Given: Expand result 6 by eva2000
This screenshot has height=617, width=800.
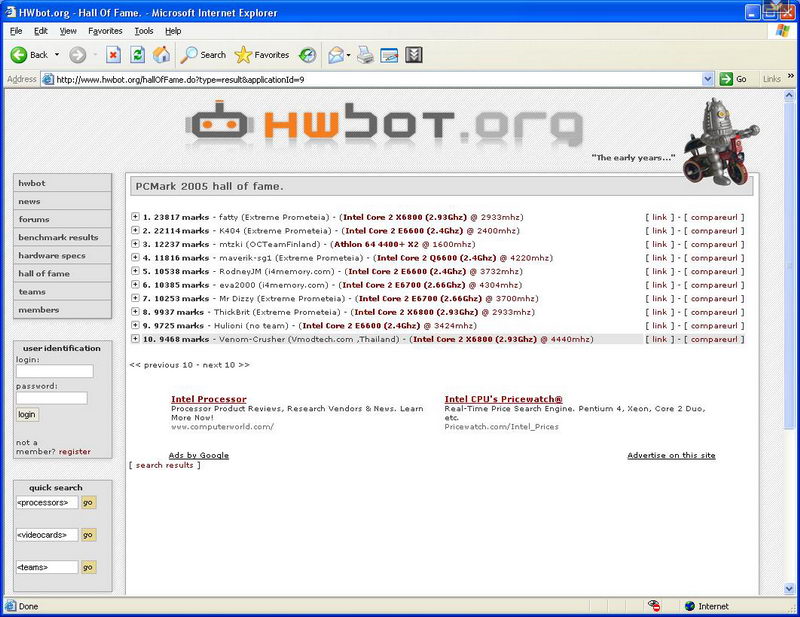Looking at the screenshot, I should click(x=135, y=284).
